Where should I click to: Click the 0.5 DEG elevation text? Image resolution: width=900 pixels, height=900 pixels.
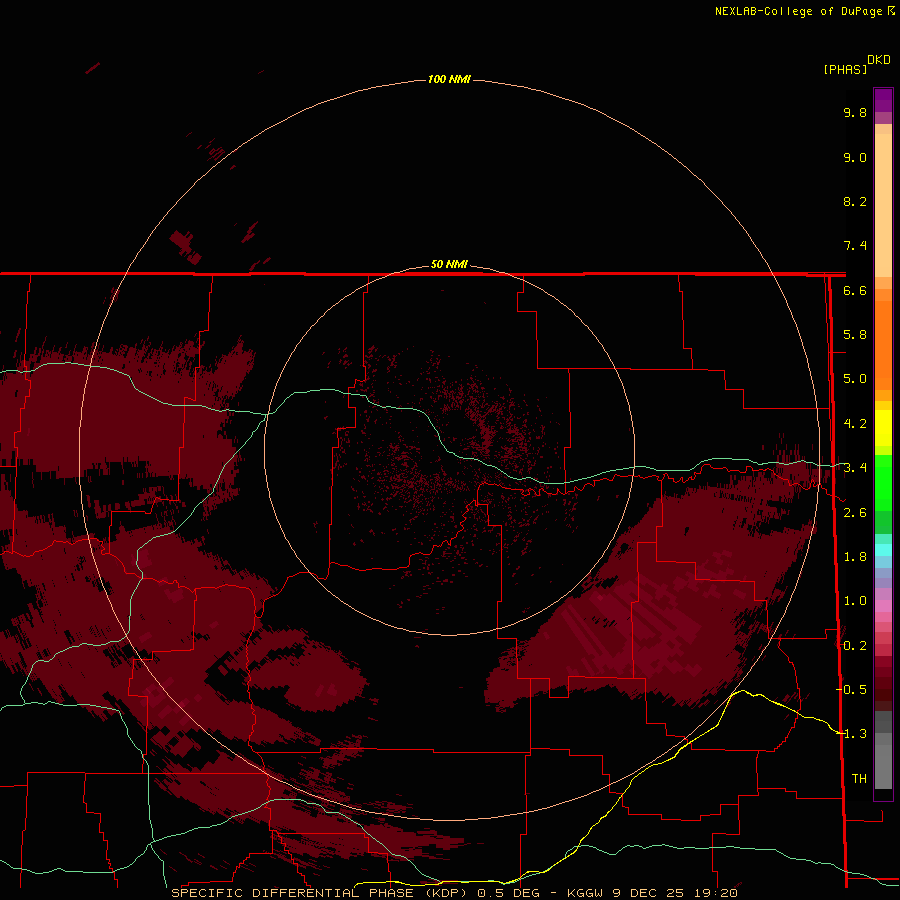click(x=509, y=893)
